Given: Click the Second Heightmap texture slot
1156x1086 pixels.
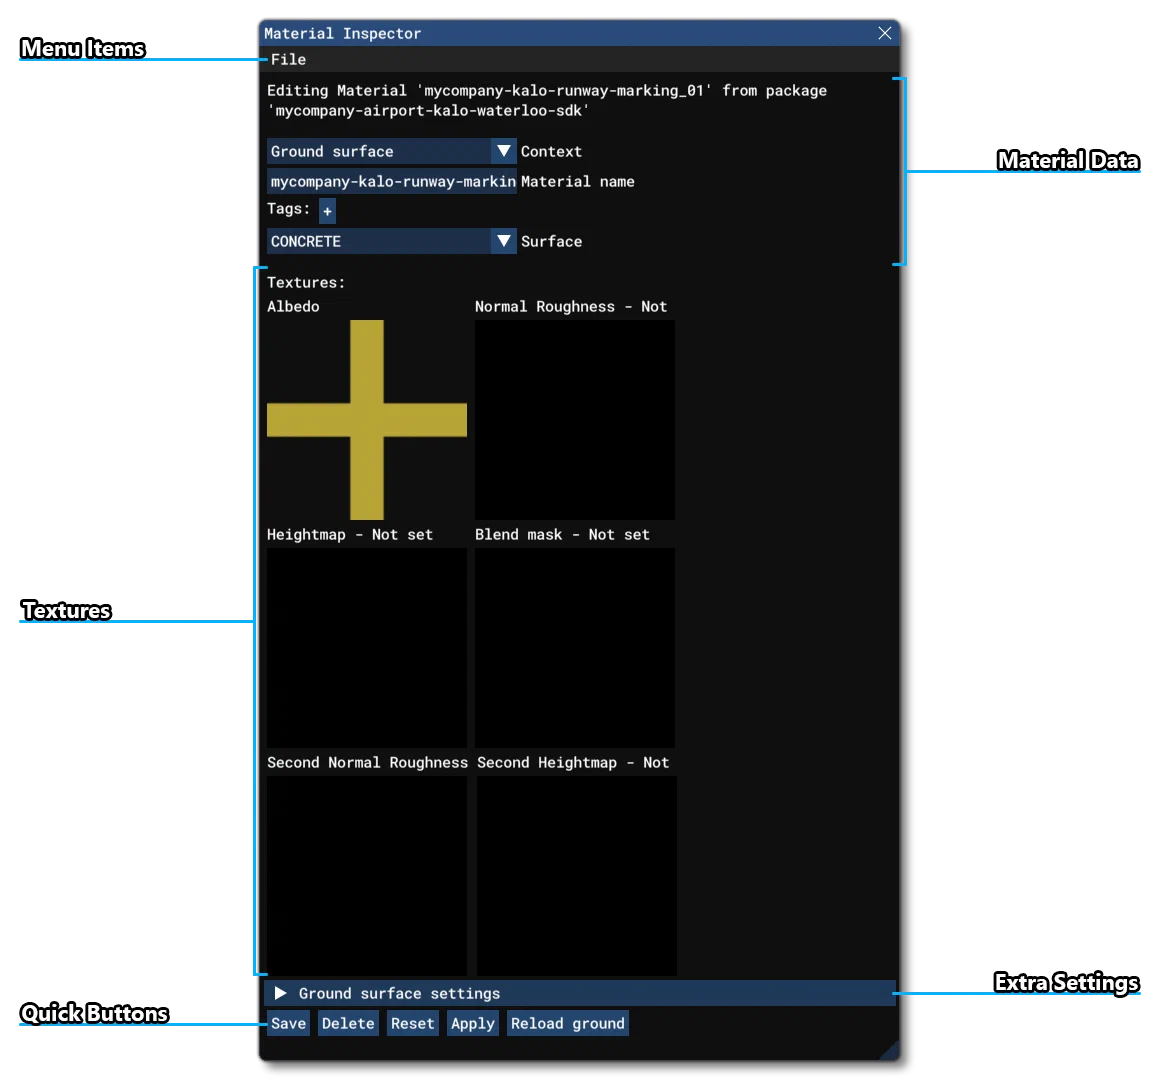Looking at the screenshot, I should coord(577,876).
